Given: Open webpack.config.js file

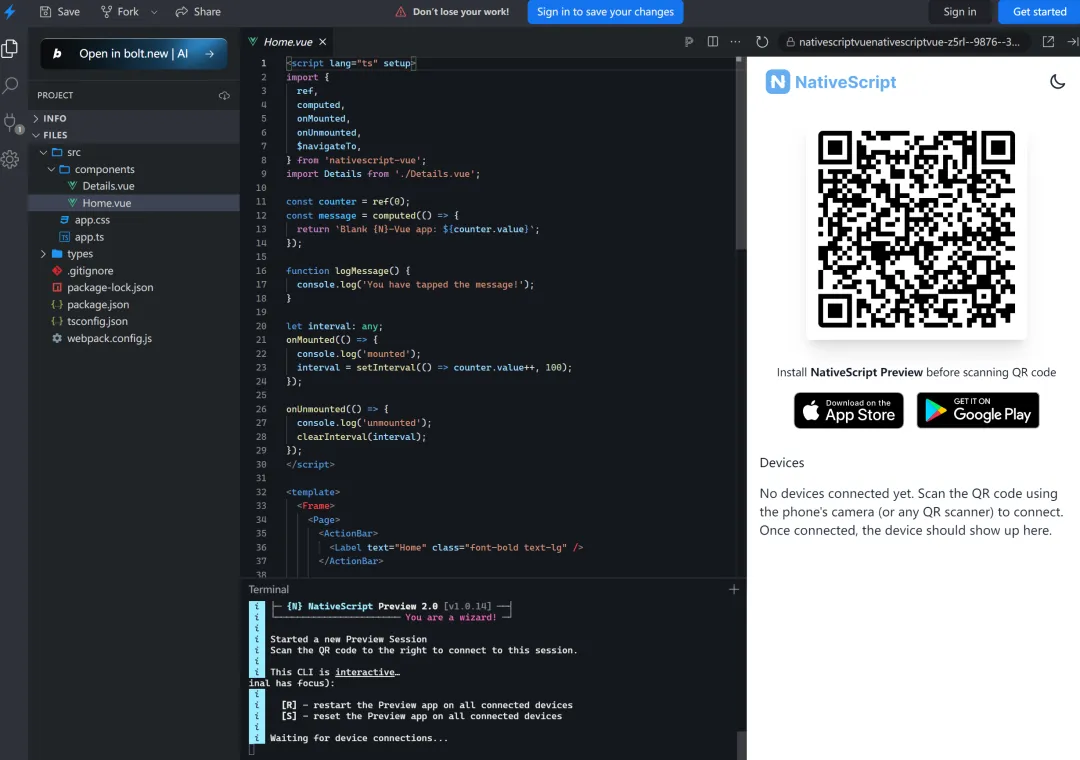Looking at the screenshot, I should click(x=134, y=338).
